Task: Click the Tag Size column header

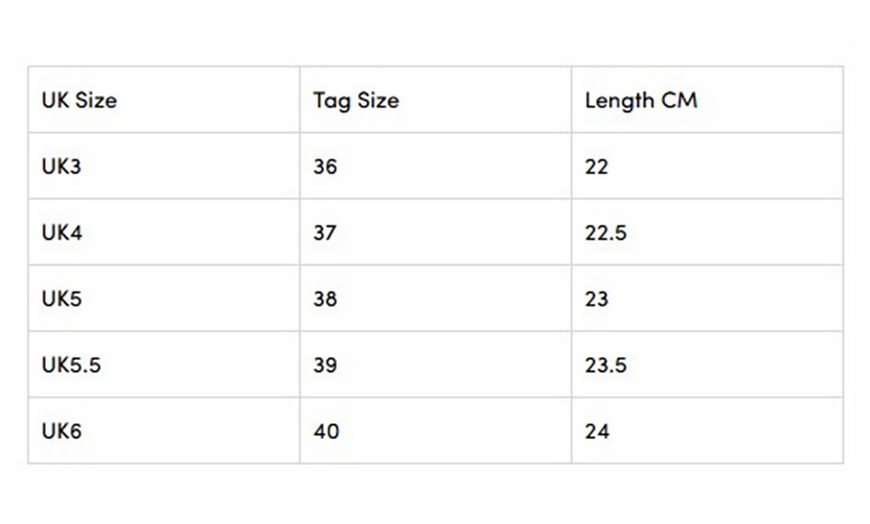Action: (356, 100)
